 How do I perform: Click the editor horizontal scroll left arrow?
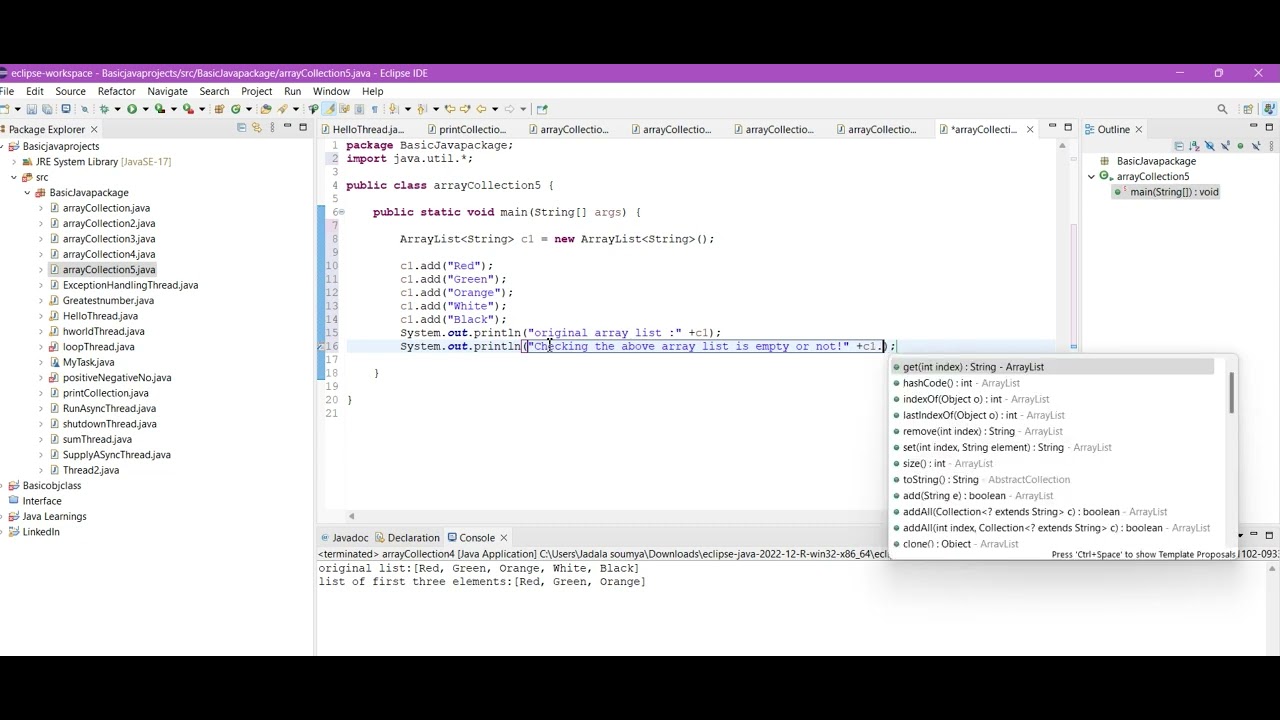click(351, 516)
